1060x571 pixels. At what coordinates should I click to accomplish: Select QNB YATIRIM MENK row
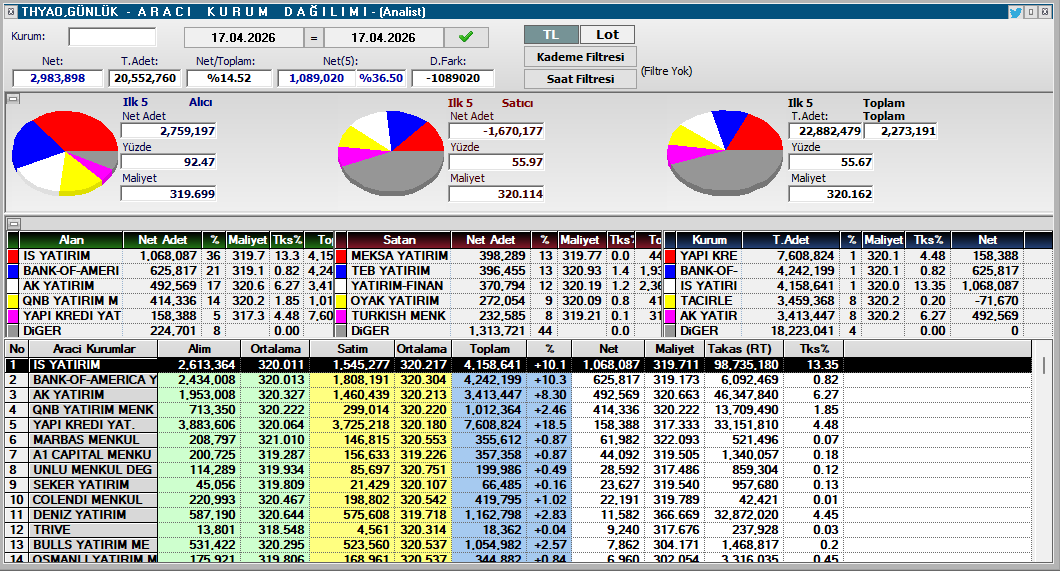pyautogui.click(x=519, y=409)
